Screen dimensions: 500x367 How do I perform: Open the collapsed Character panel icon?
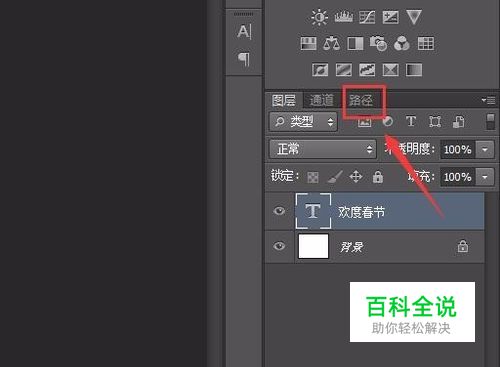click(244, 32)
